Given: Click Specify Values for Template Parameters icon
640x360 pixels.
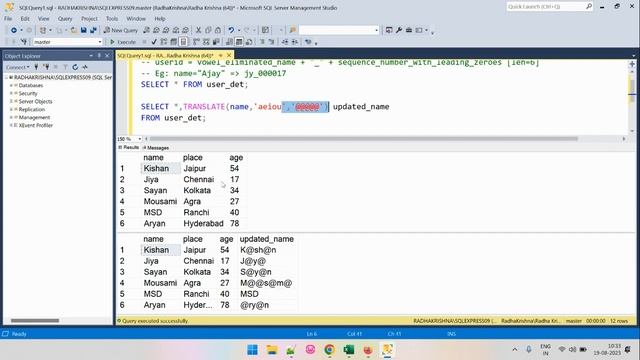Looking at the screenshot, I should tap(308, 42).
